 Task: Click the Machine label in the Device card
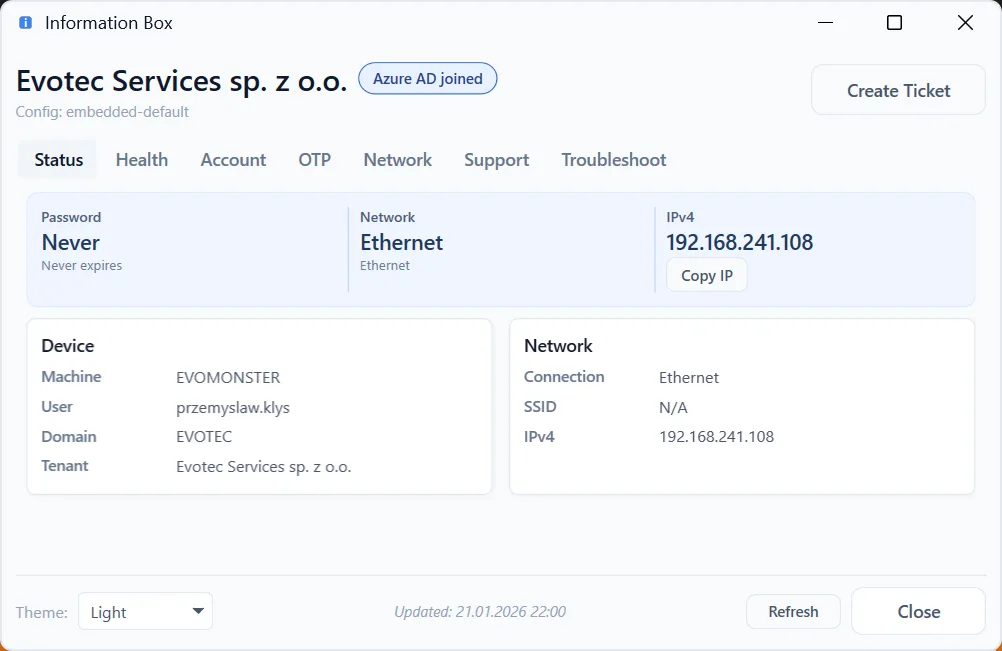pos(71,377)
